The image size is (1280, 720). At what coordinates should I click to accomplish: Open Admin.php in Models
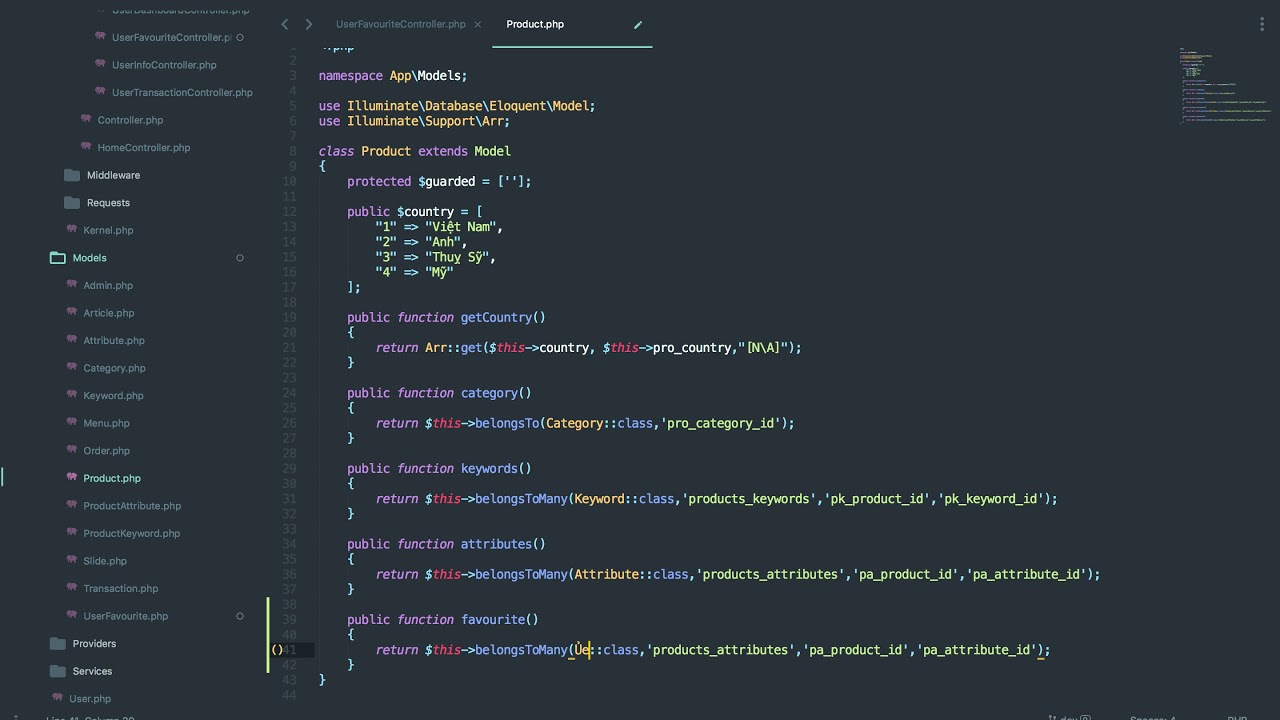tap(108, 285)
